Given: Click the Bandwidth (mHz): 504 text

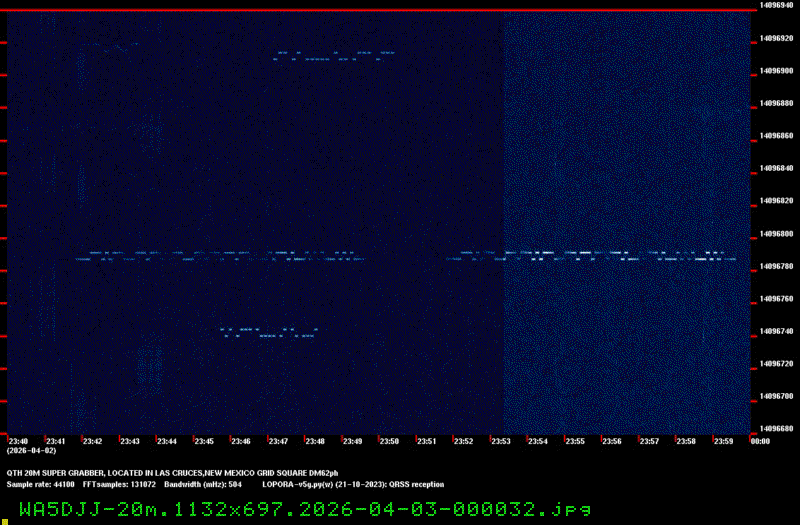Looking at the screenshot, I should click(203, 484).
